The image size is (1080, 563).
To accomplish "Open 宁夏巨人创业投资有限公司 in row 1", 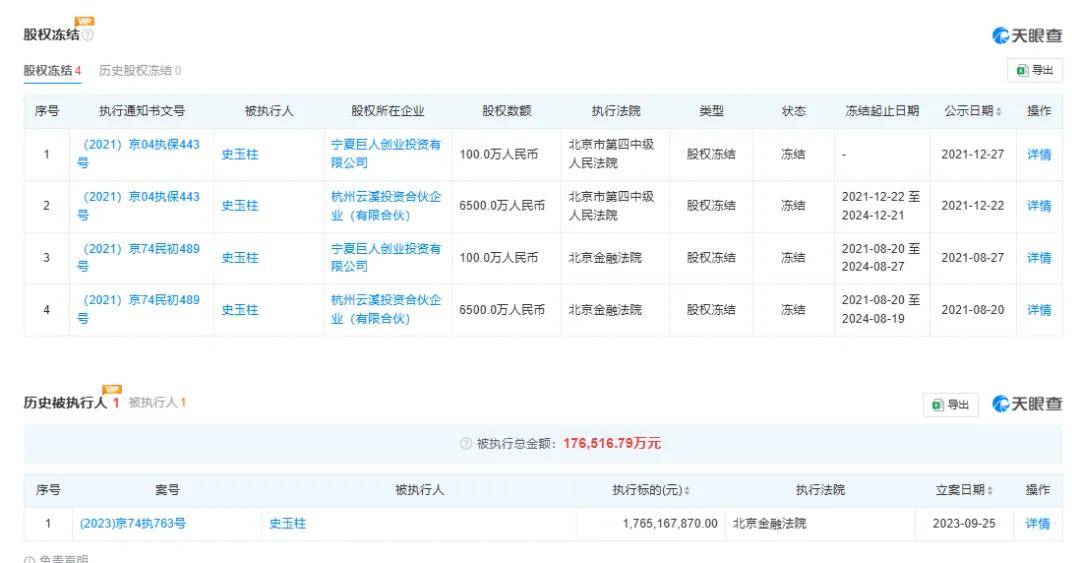I will [386, 154].
